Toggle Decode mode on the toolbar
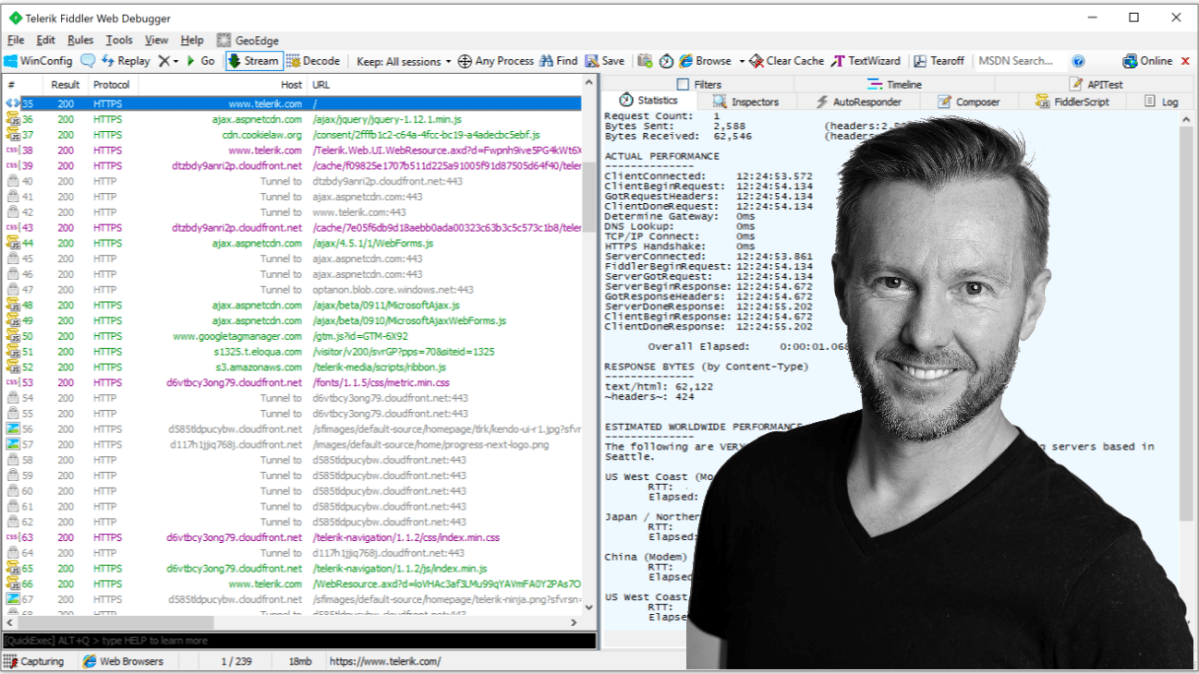1199x674 pixels. pos(314,60)
